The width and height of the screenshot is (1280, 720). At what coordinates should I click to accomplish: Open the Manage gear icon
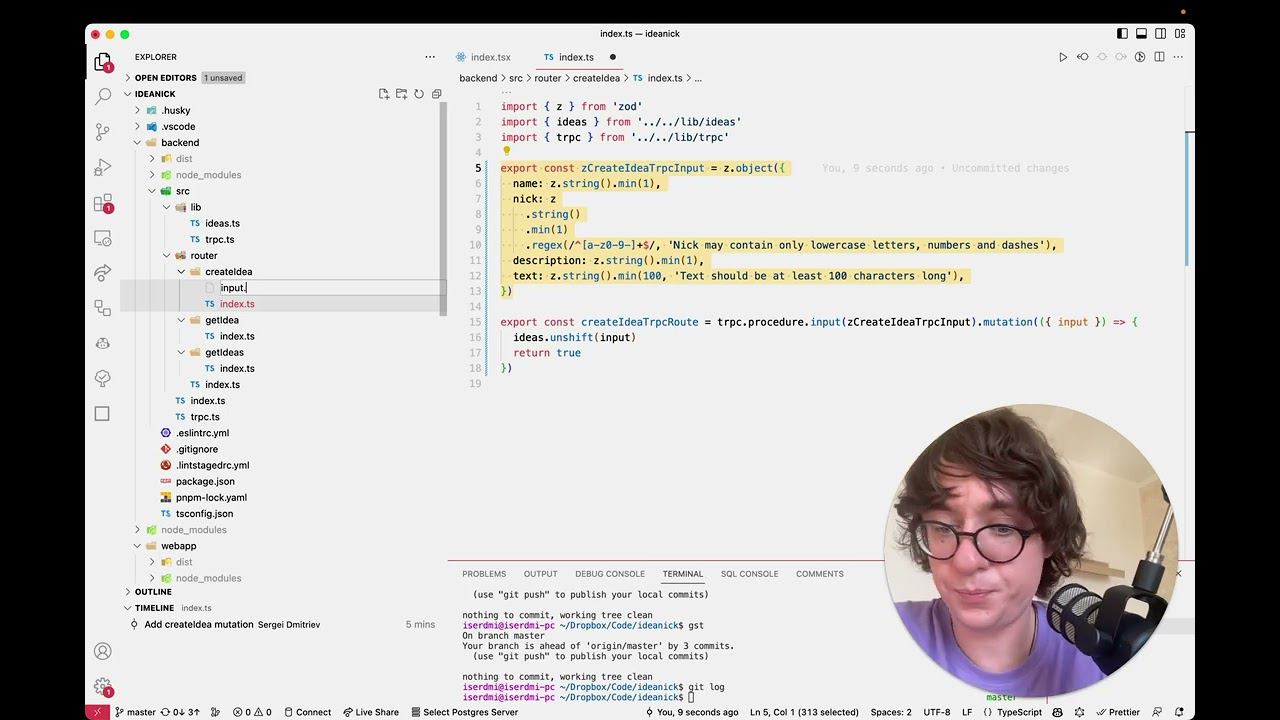[103, 687]
